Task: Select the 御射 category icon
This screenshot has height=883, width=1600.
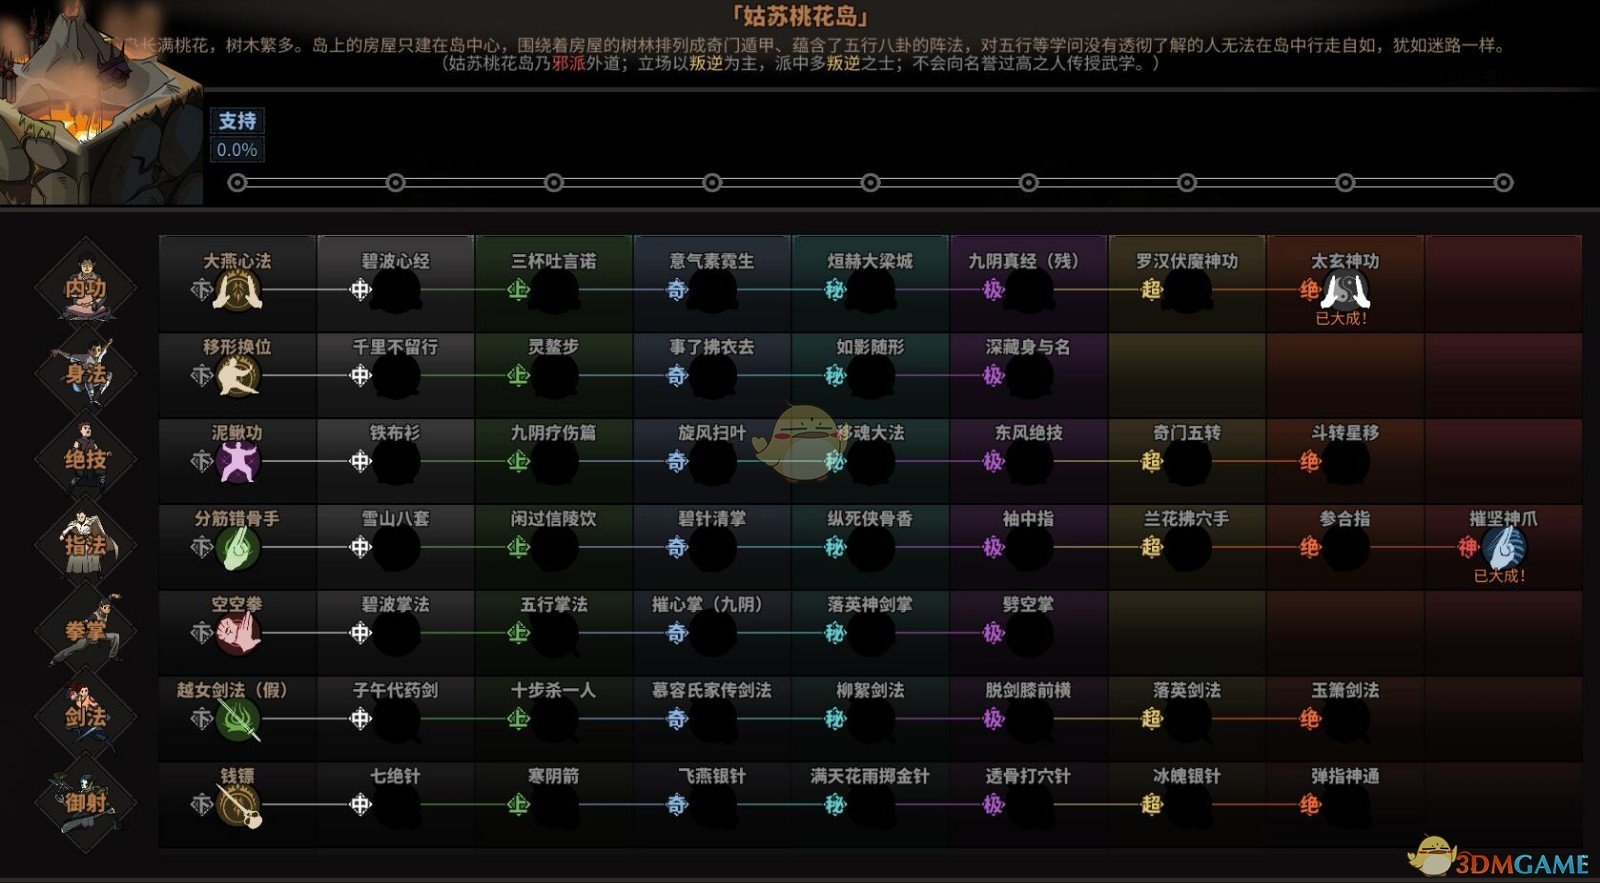Action: point(86,802)
